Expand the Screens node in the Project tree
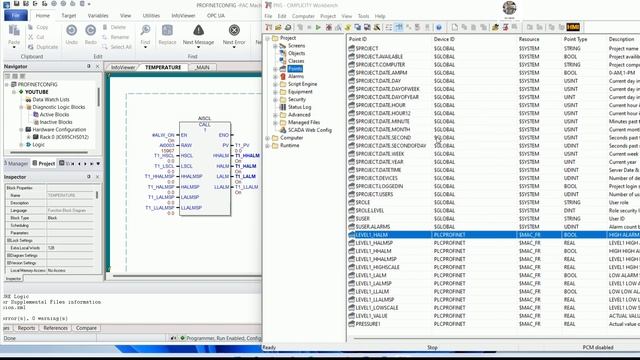640x360 pixels. tap(275, 46)
